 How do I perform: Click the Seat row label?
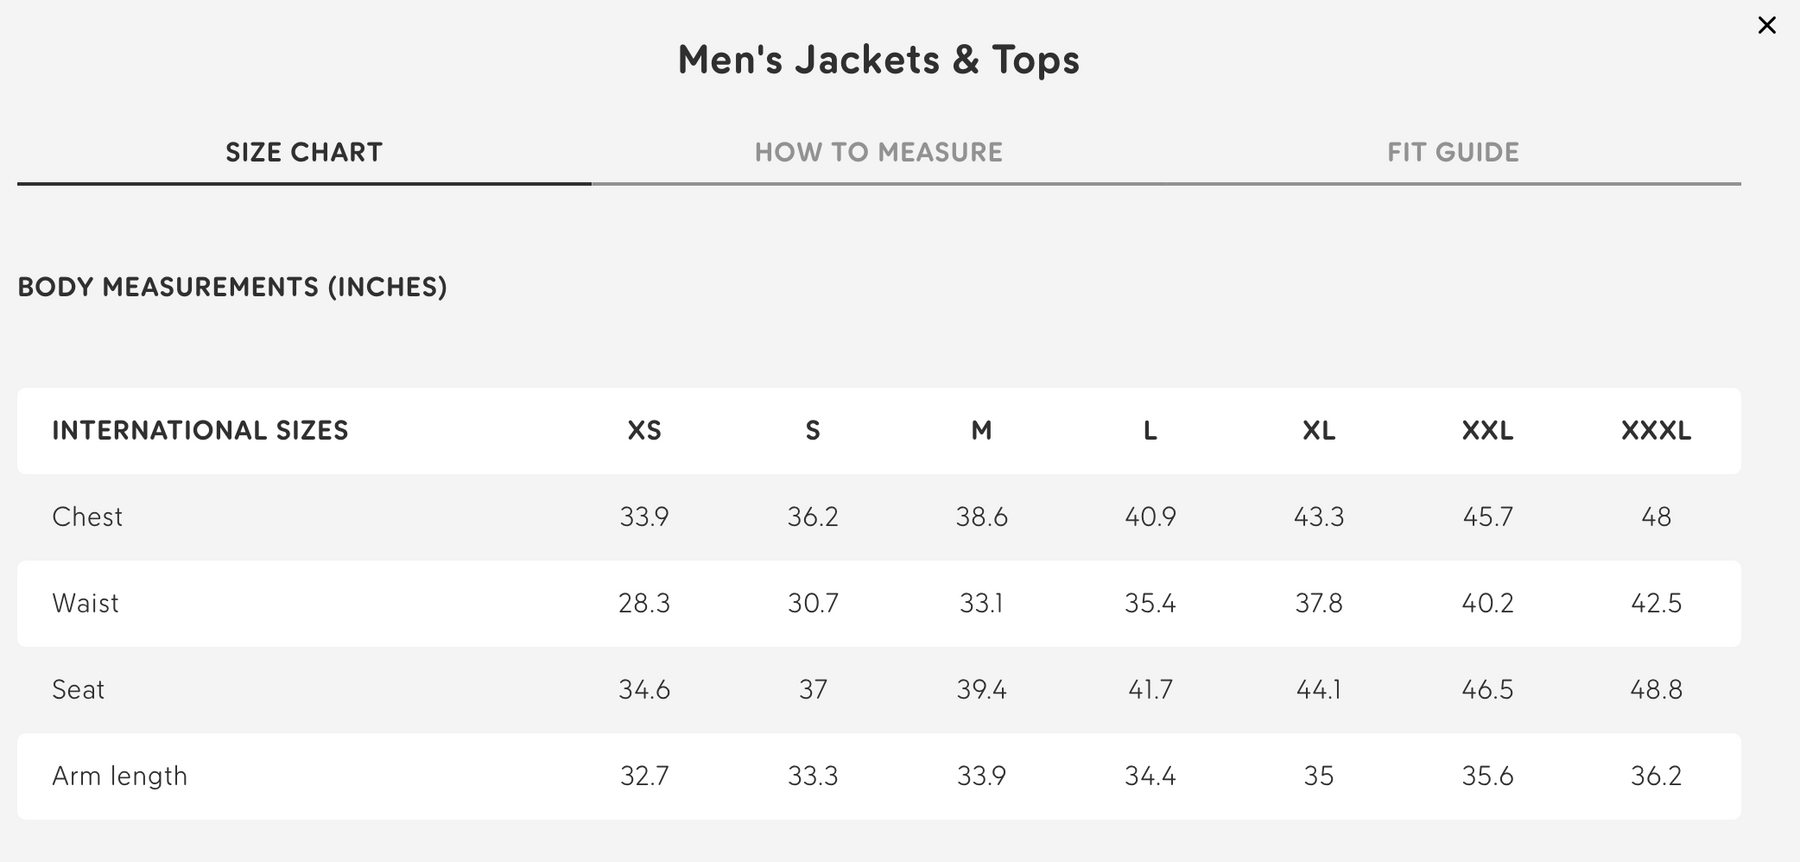(78, 690)
